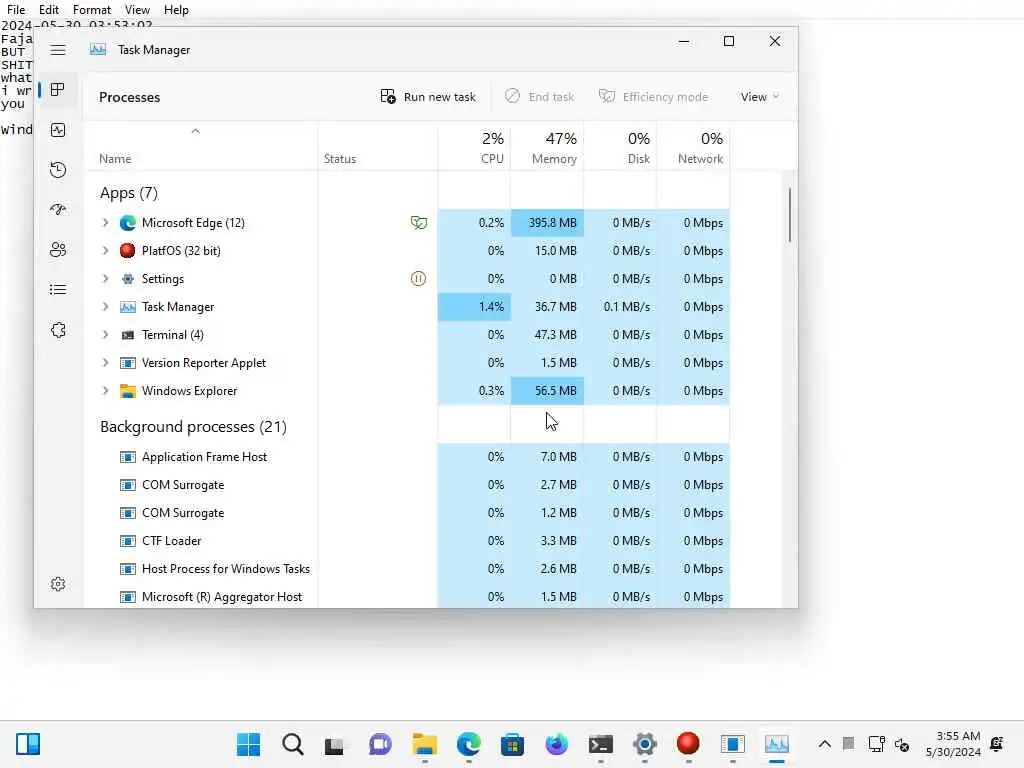
Task: Sort processes by the Memory column
Action: click(x=547, y=147)
